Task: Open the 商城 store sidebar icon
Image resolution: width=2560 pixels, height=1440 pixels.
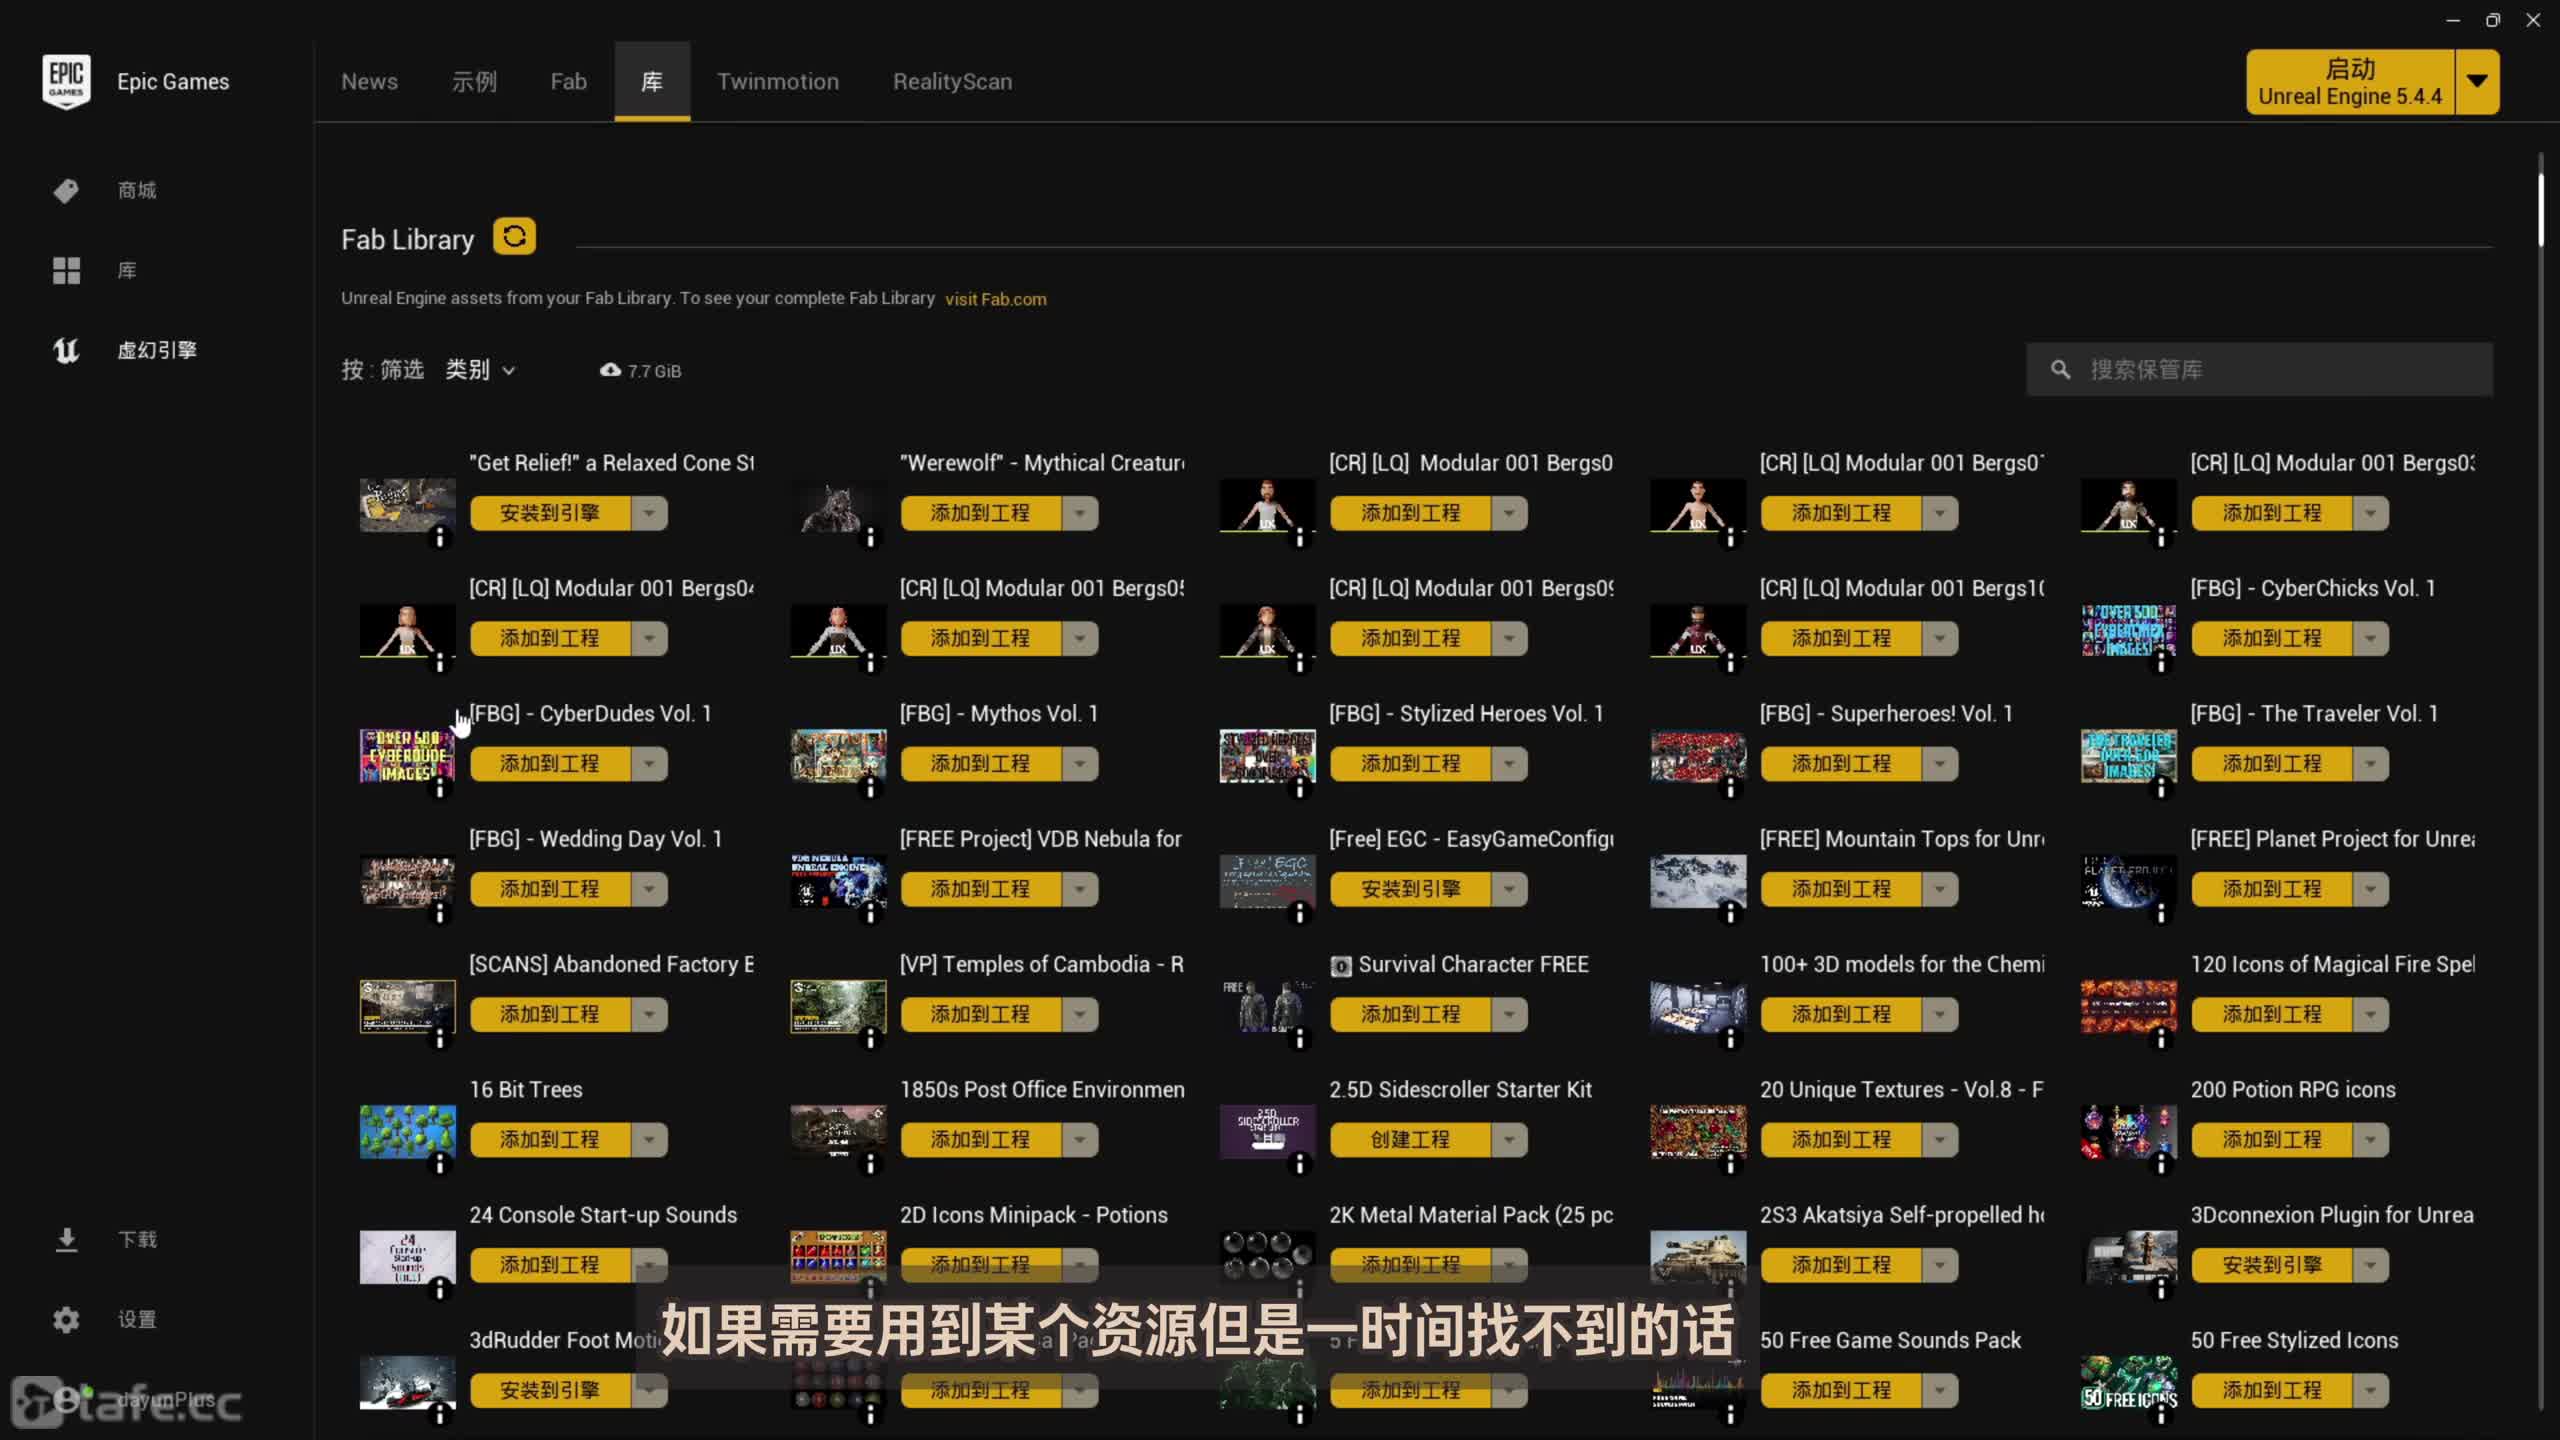Action: coord(66,190)
